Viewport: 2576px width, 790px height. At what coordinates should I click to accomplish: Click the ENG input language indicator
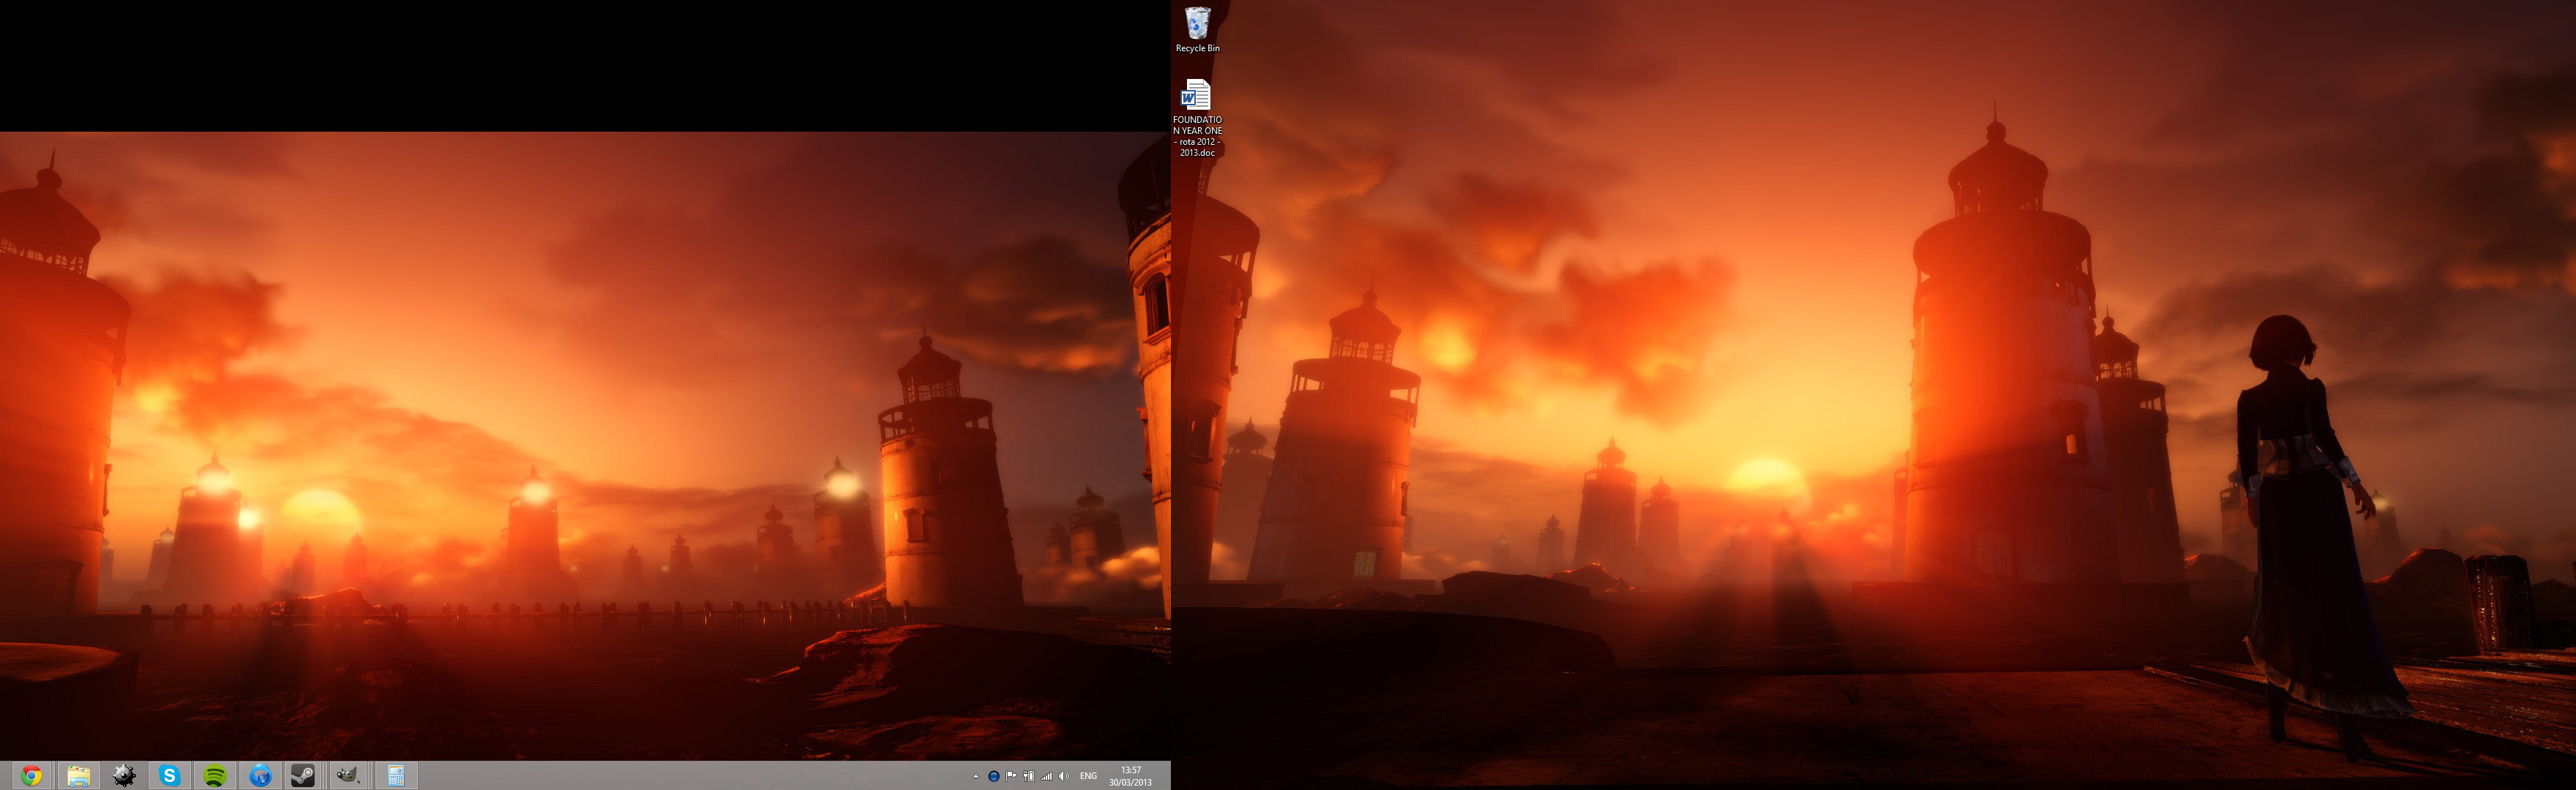click(x=1089, y=776)
